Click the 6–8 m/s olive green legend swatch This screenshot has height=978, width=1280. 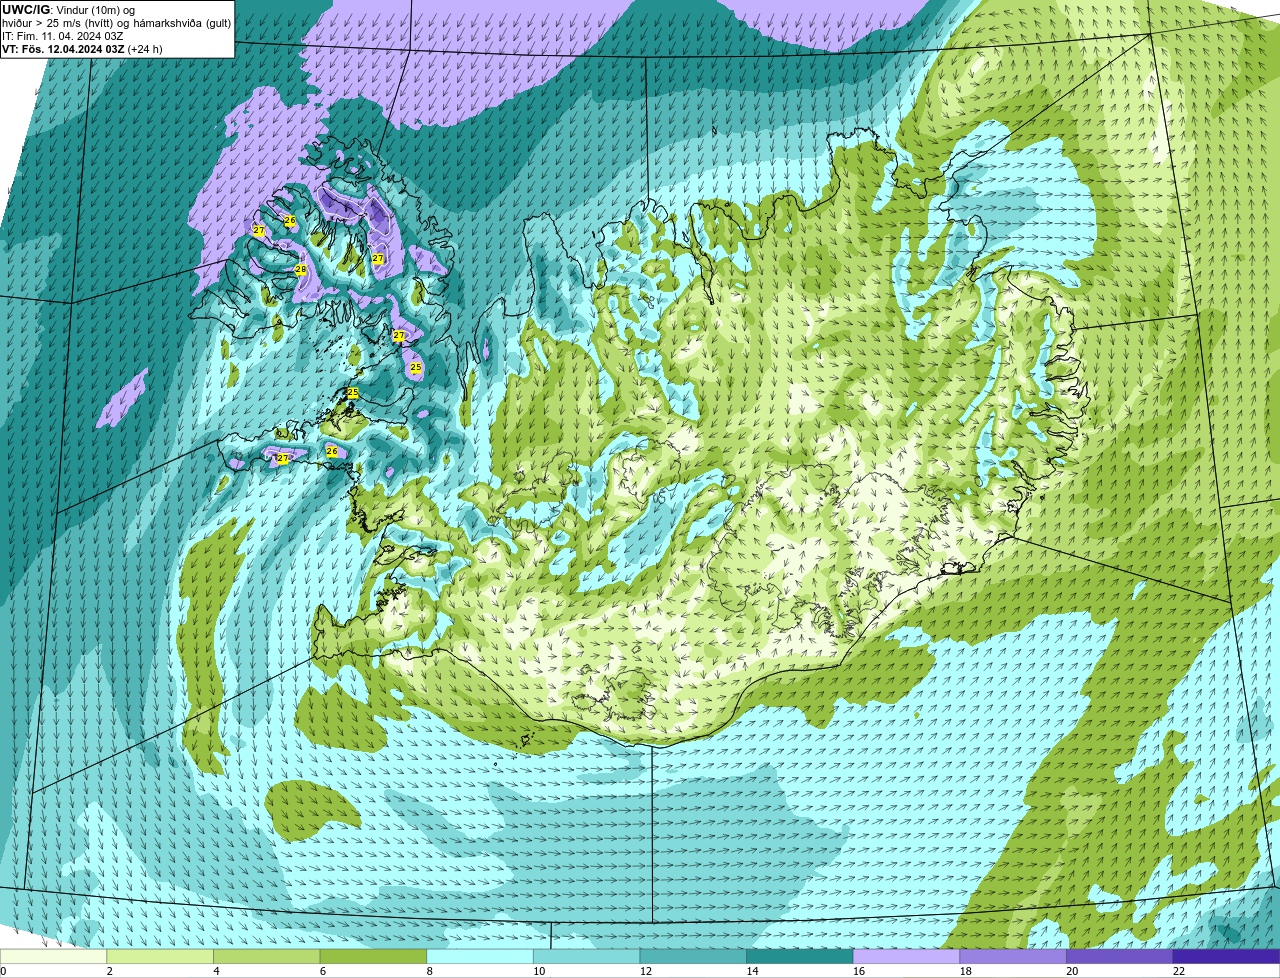pos(373,956)
